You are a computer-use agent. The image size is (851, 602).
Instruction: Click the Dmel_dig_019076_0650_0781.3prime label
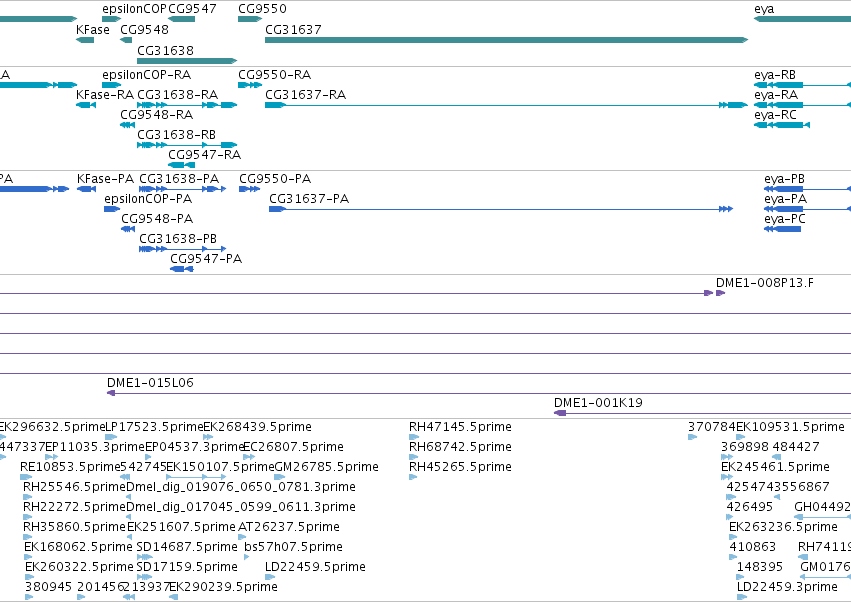click(241, 487)
